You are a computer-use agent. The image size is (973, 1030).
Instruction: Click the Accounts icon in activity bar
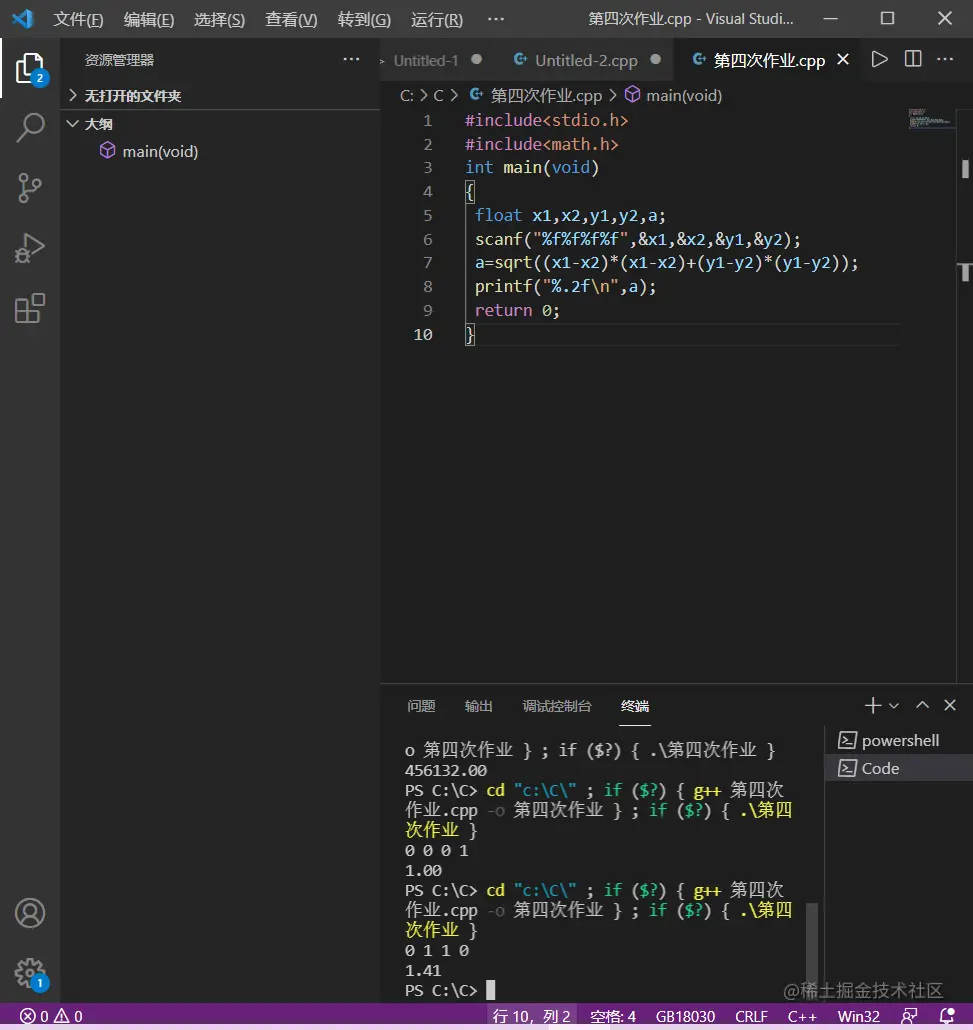30,913
